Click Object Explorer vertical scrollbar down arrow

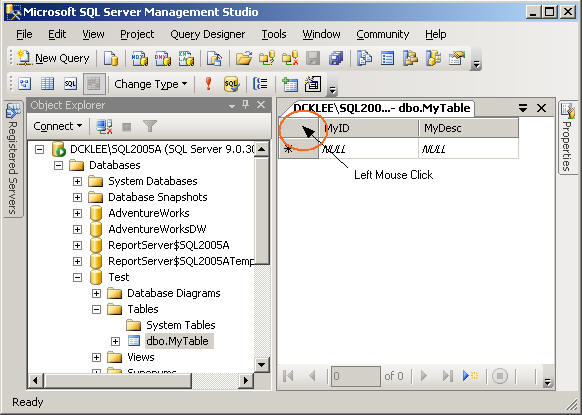(x=261, y=365)
